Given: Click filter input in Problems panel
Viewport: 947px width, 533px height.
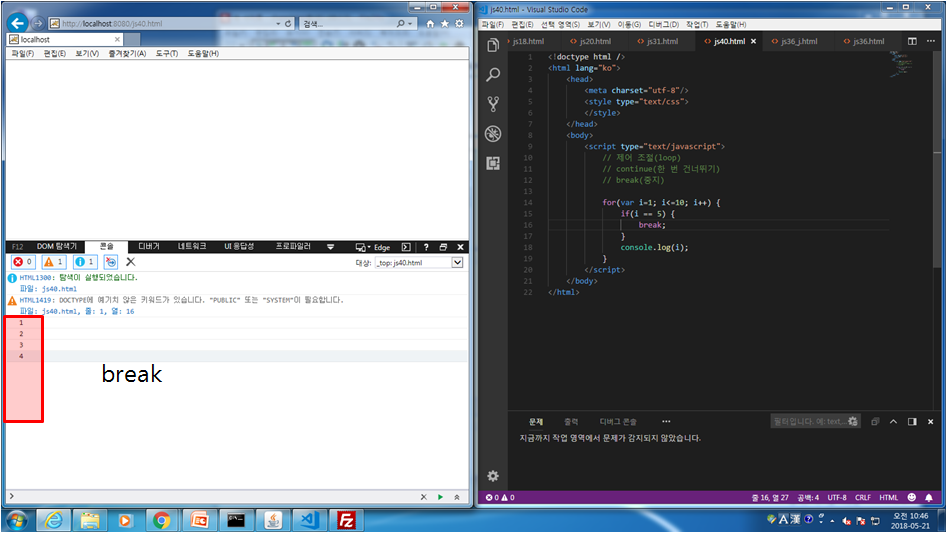Looking at the screenshot, I should pyautogui.click(x=815, y=421).
